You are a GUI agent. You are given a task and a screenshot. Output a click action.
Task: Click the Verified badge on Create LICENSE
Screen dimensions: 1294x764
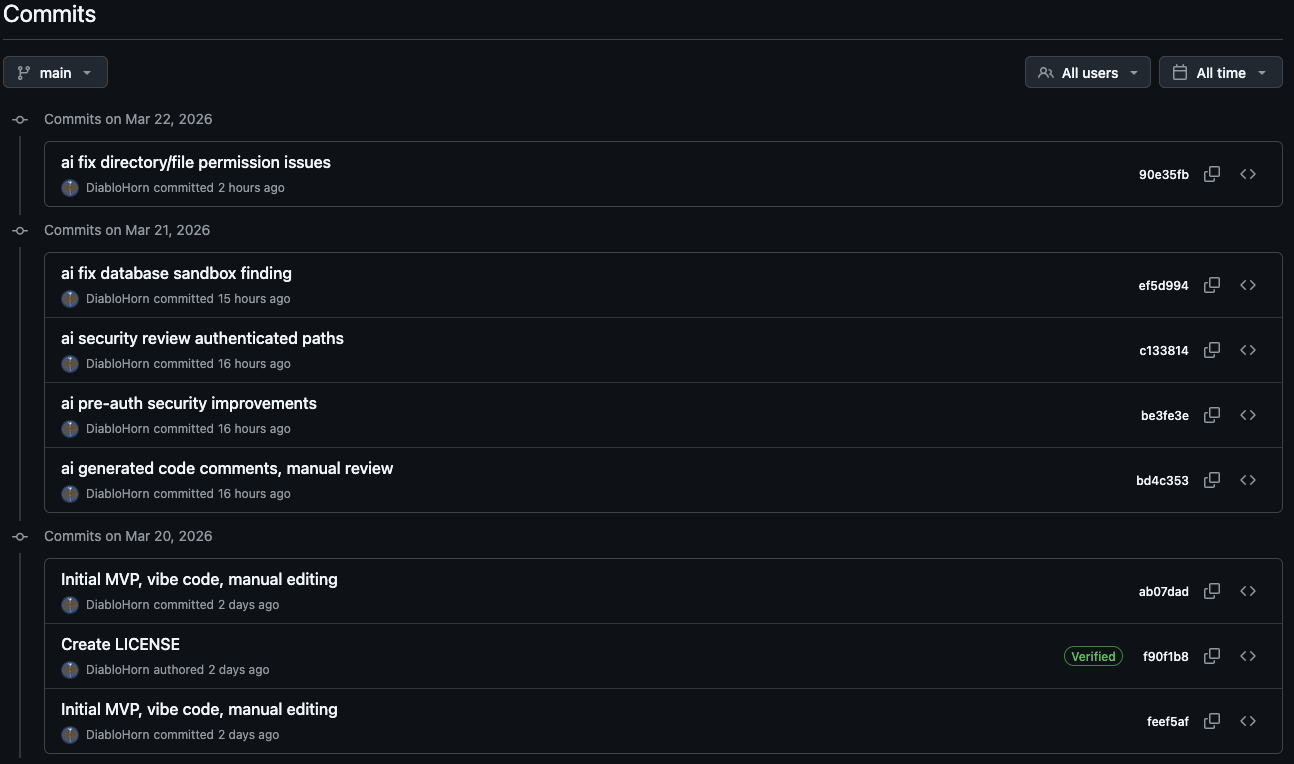click(x=1093, y=656)
